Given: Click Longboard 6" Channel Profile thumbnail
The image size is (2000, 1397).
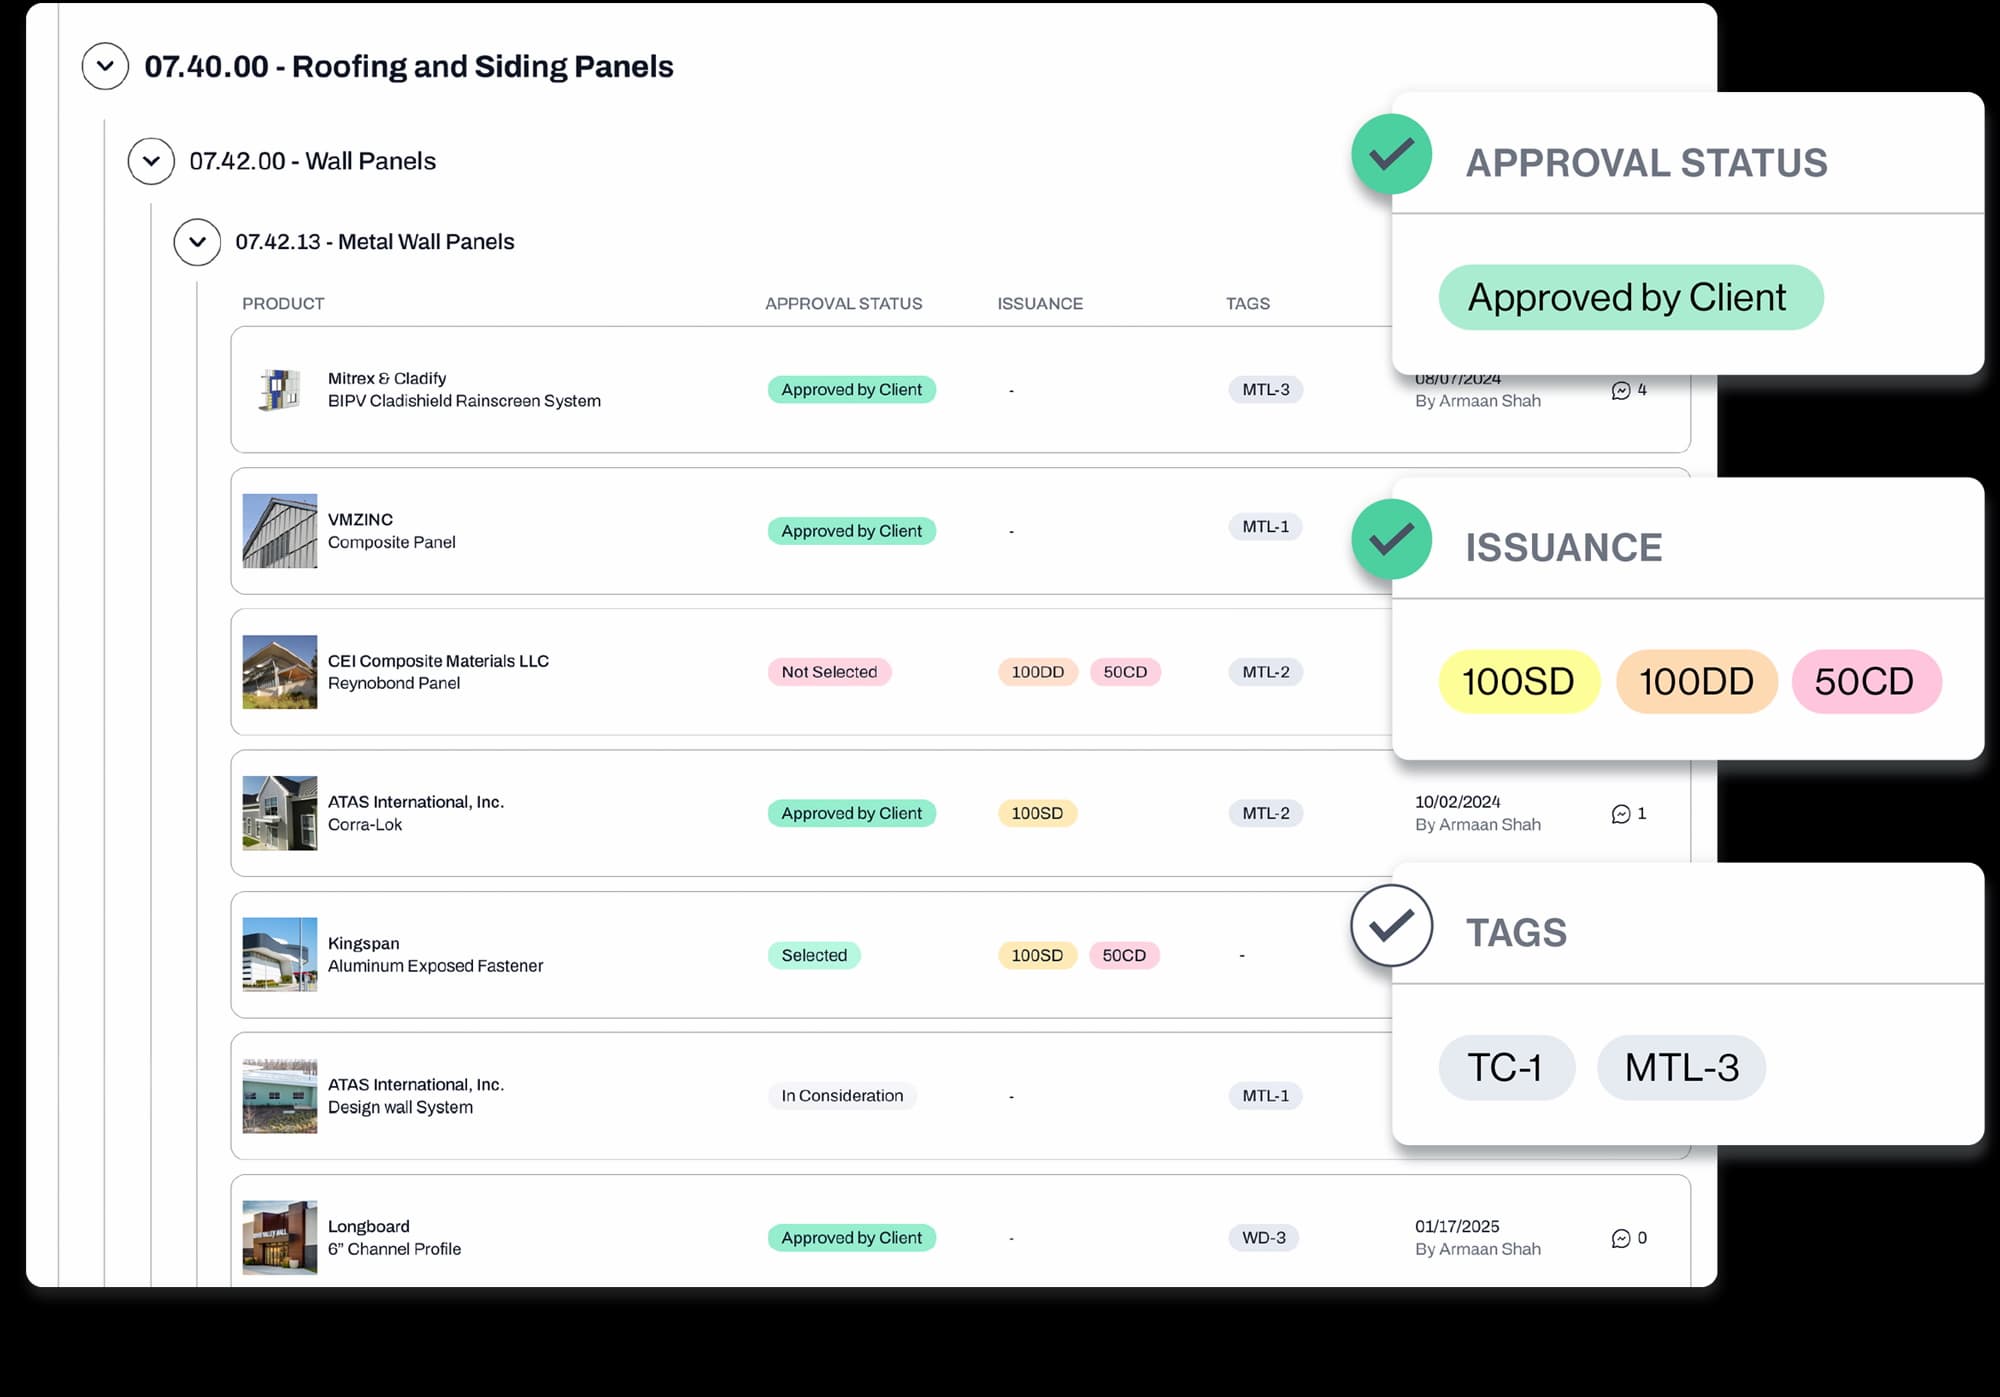Looking at the screenshot, I should [280, 1237].
